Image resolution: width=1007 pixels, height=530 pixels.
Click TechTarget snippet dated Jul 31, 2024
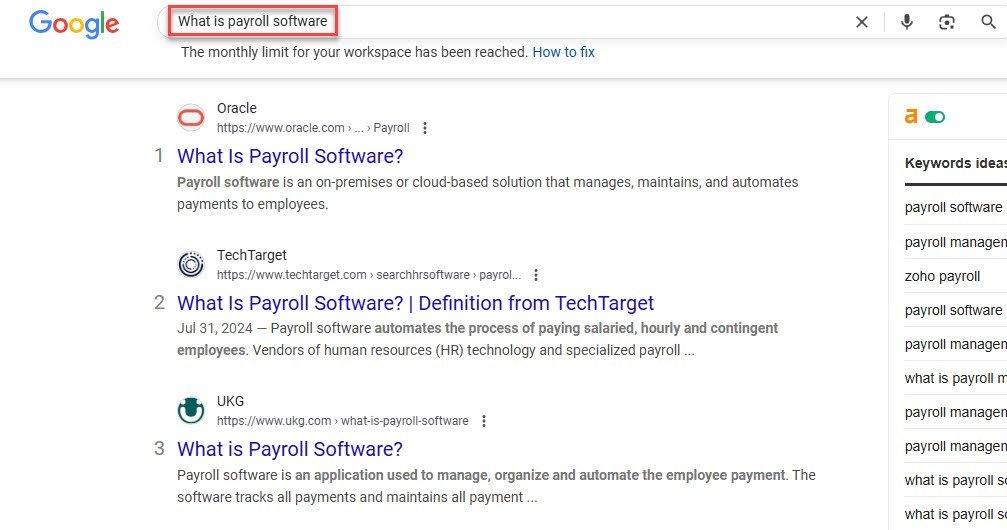pos(477,339)
